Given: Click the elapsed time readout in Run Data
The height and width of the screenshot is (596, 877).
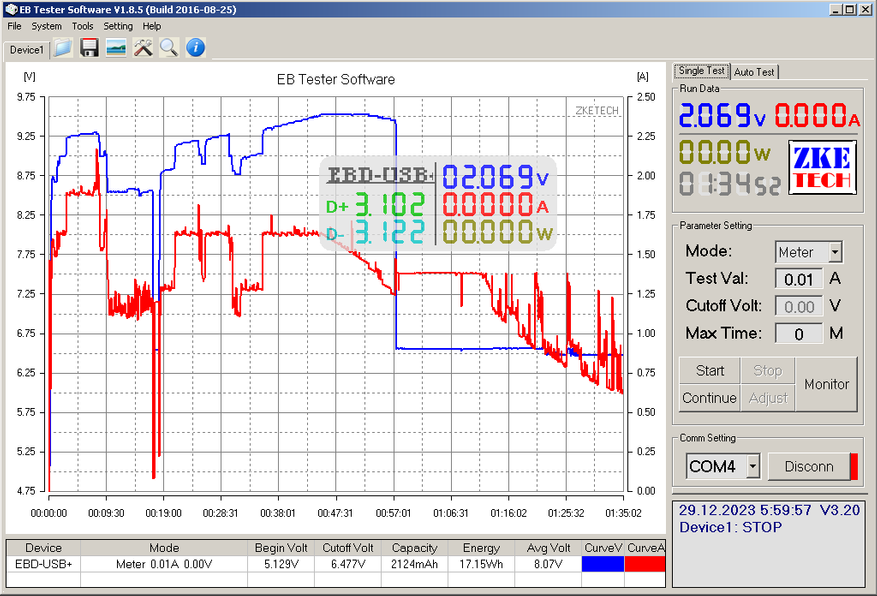Looking at the screenshot, I should coord(729,184).
